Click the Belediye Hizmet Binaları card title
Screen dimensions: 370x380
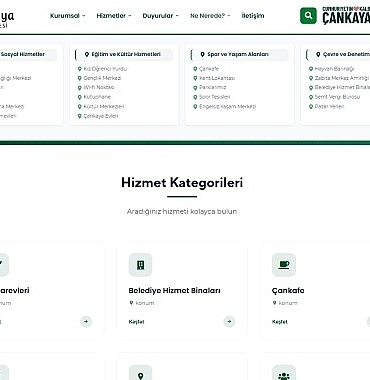pos(174,291)
